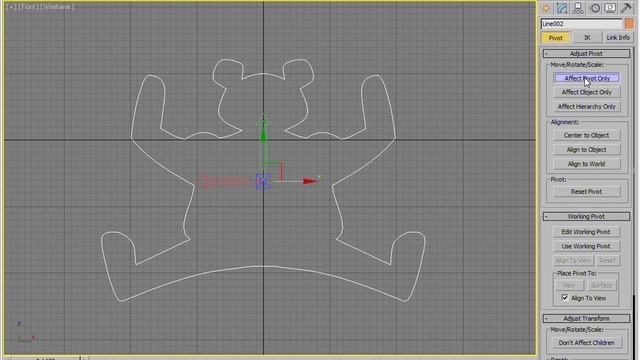
Task: Collapse the Adjust Pivot rollout
Action: tap(586, 53)
